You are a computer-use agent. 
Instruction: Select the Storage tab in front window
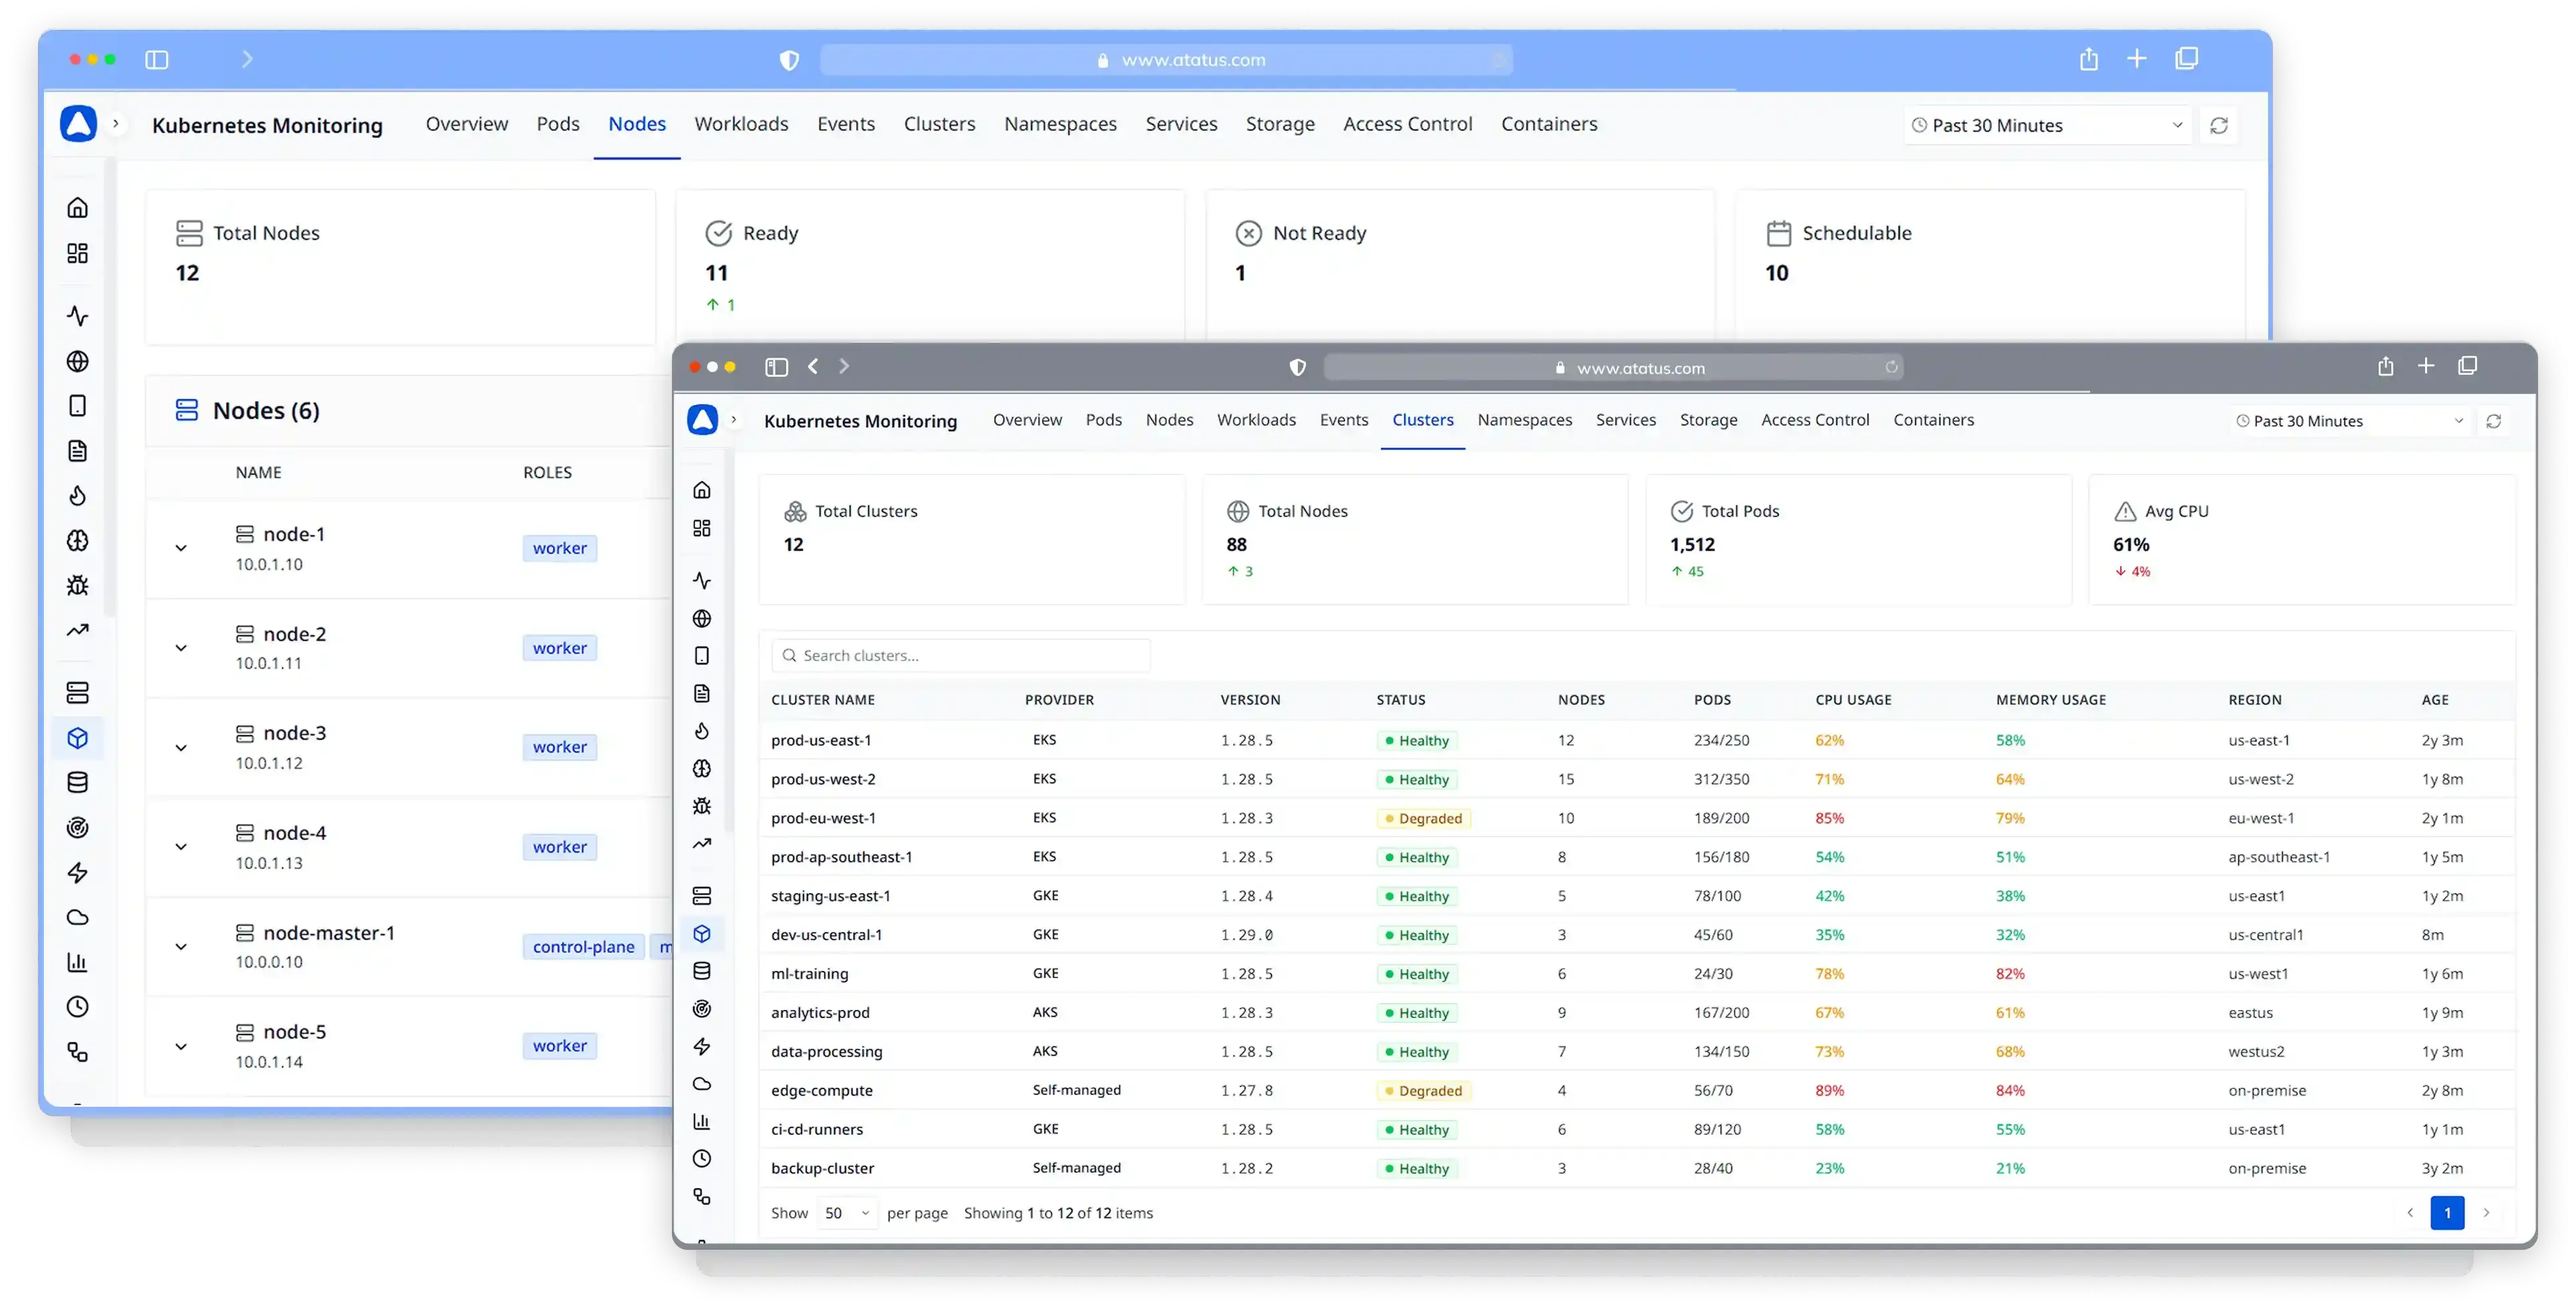point(1708,420)
